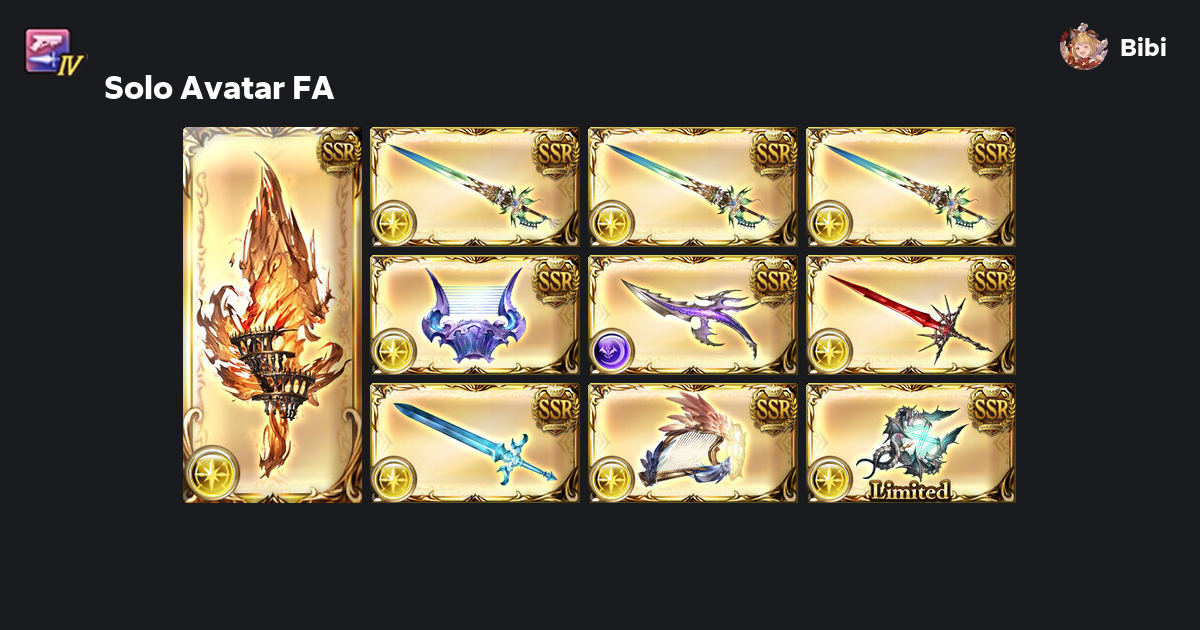Screen dimensions: 1200x630
Task: Select the second teal sword in top row
Action: click(693, 187)
